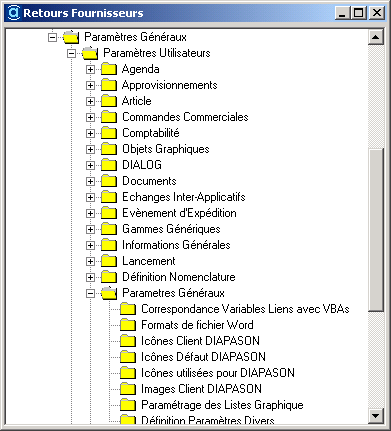Click the scrollbar down arrow

point(376,416)
